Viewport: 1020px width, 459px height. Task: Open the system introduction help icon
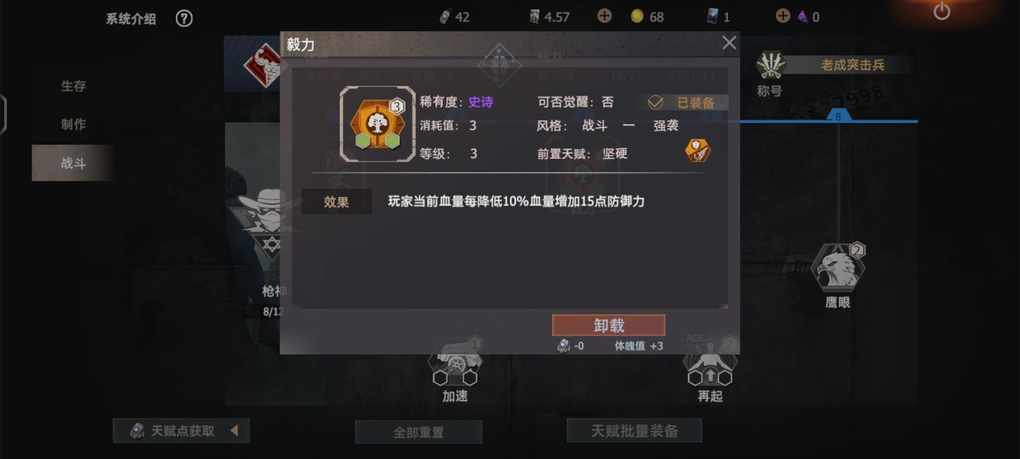click(184, 18)
